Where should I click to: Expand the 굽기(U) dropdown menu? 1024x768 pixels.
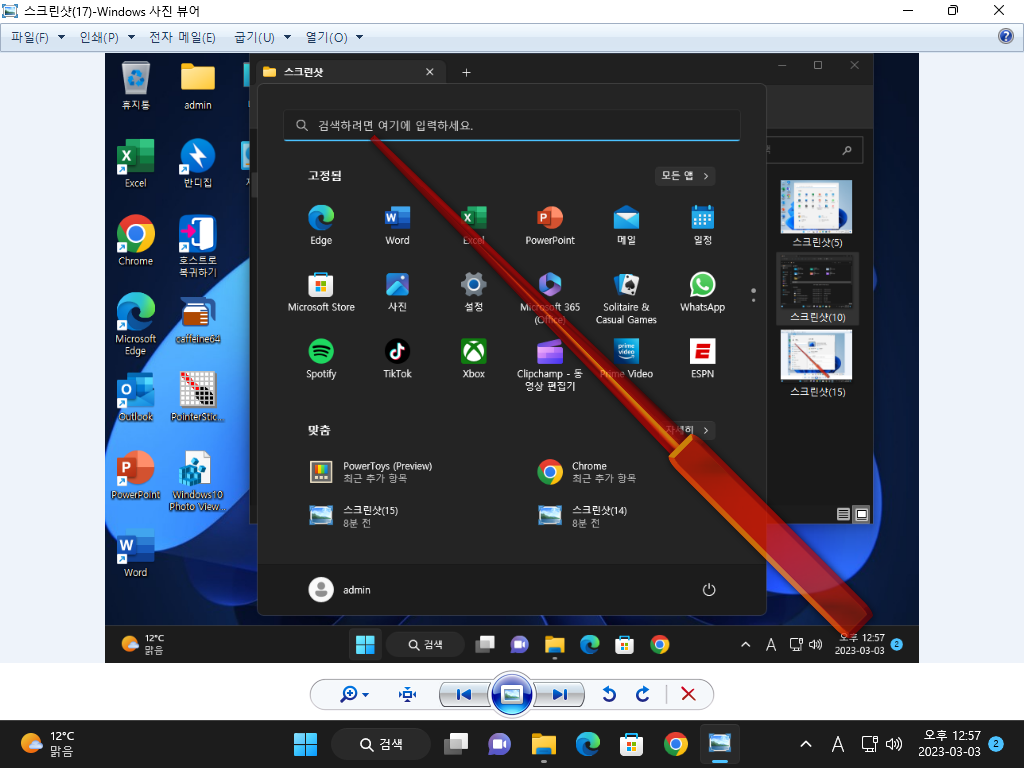click(x=263, y=37)
